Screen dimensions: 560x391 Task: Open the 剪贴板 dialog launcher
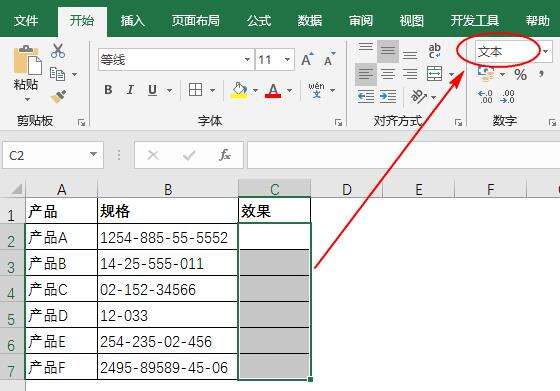[81, 122]
